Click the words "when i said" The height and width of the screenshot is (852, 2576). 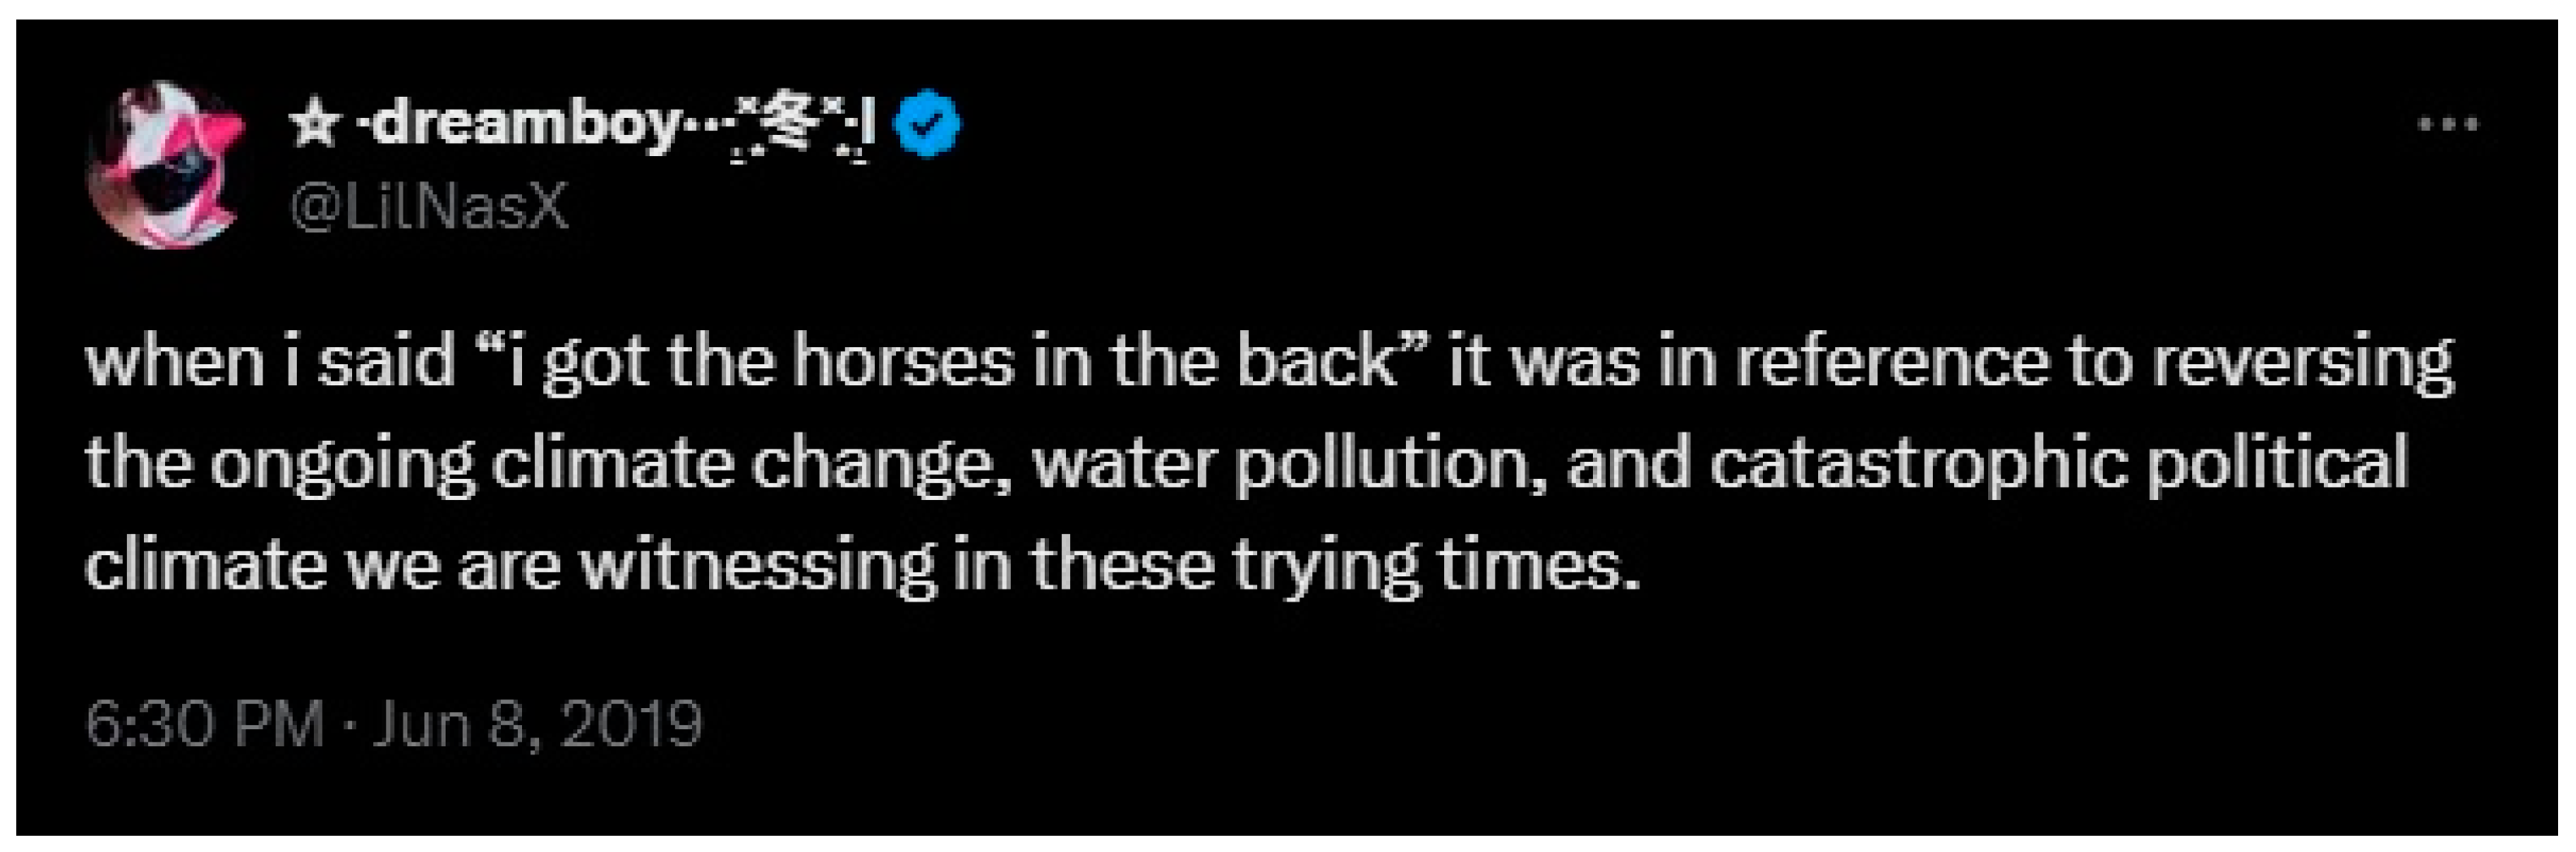[x=270, y=362]
